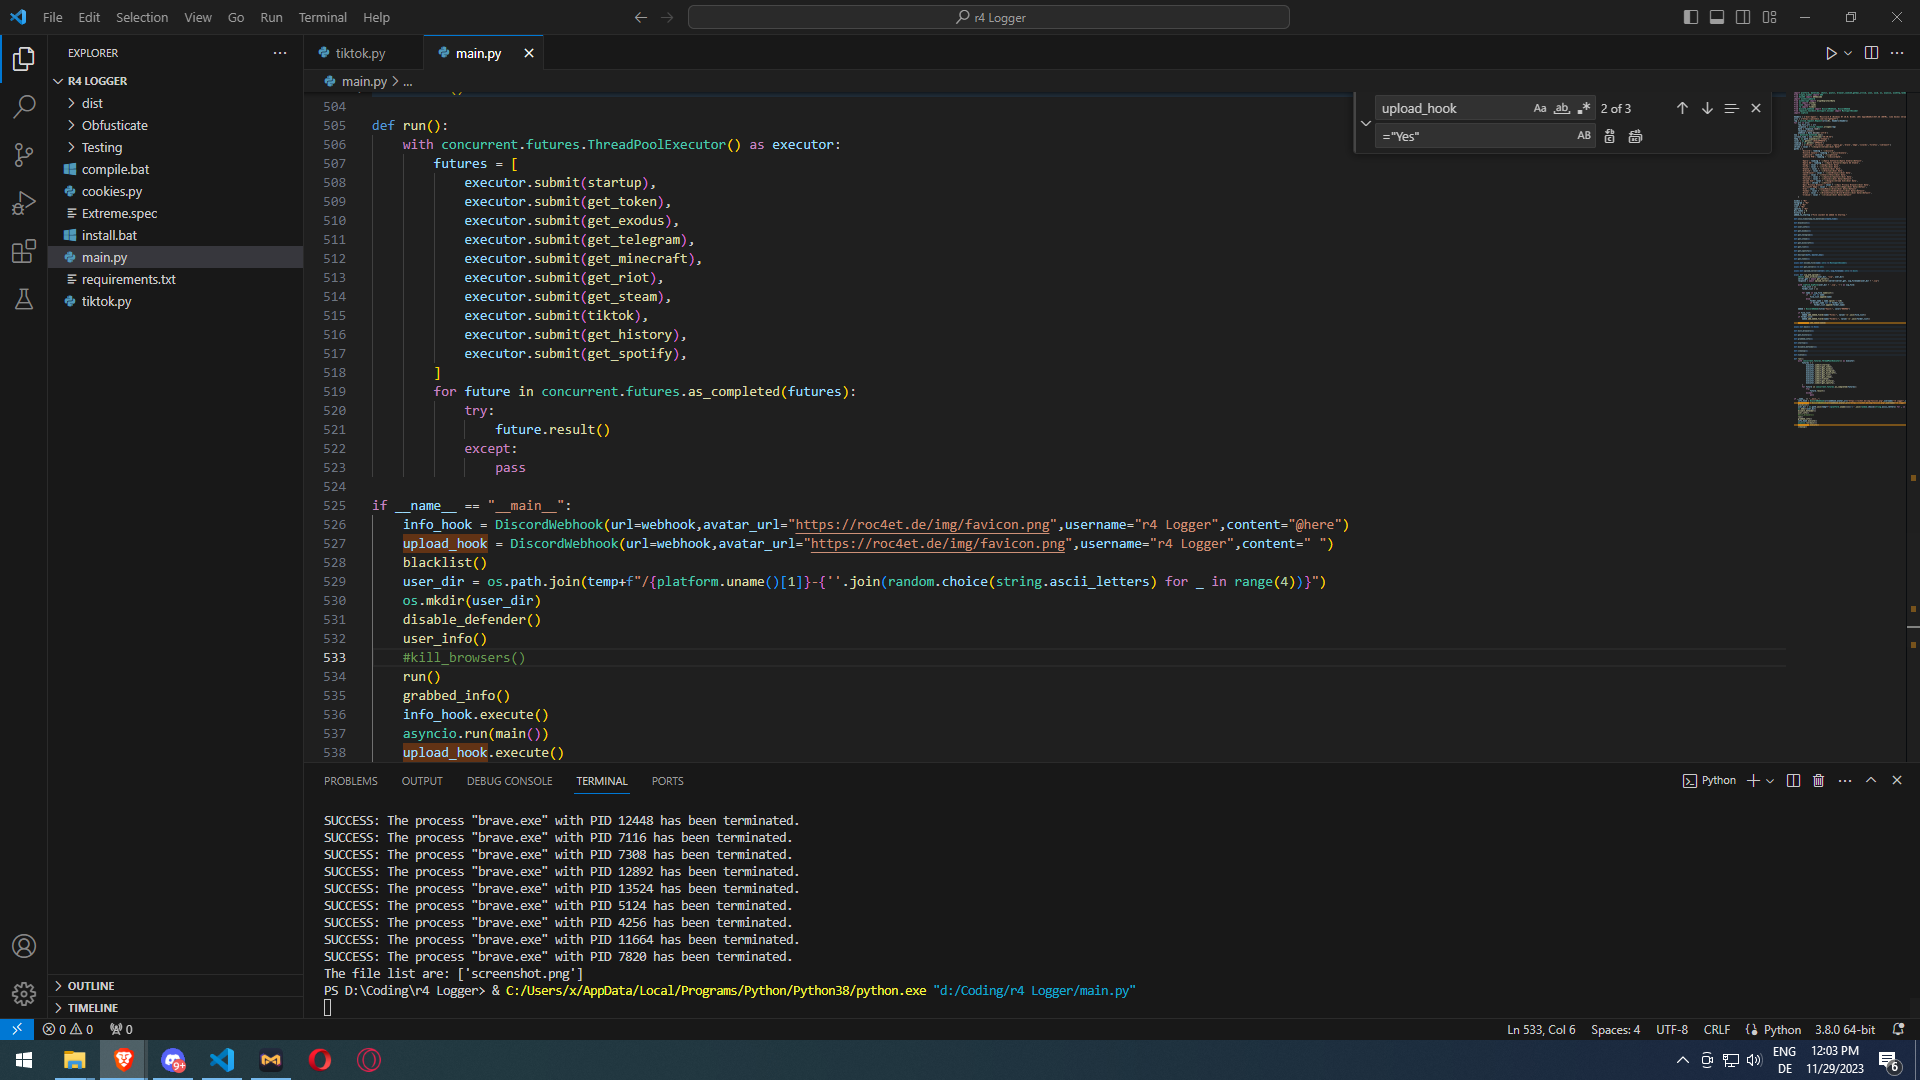
Task: Open Run and Debug view
Action: (x=24, y=203)
